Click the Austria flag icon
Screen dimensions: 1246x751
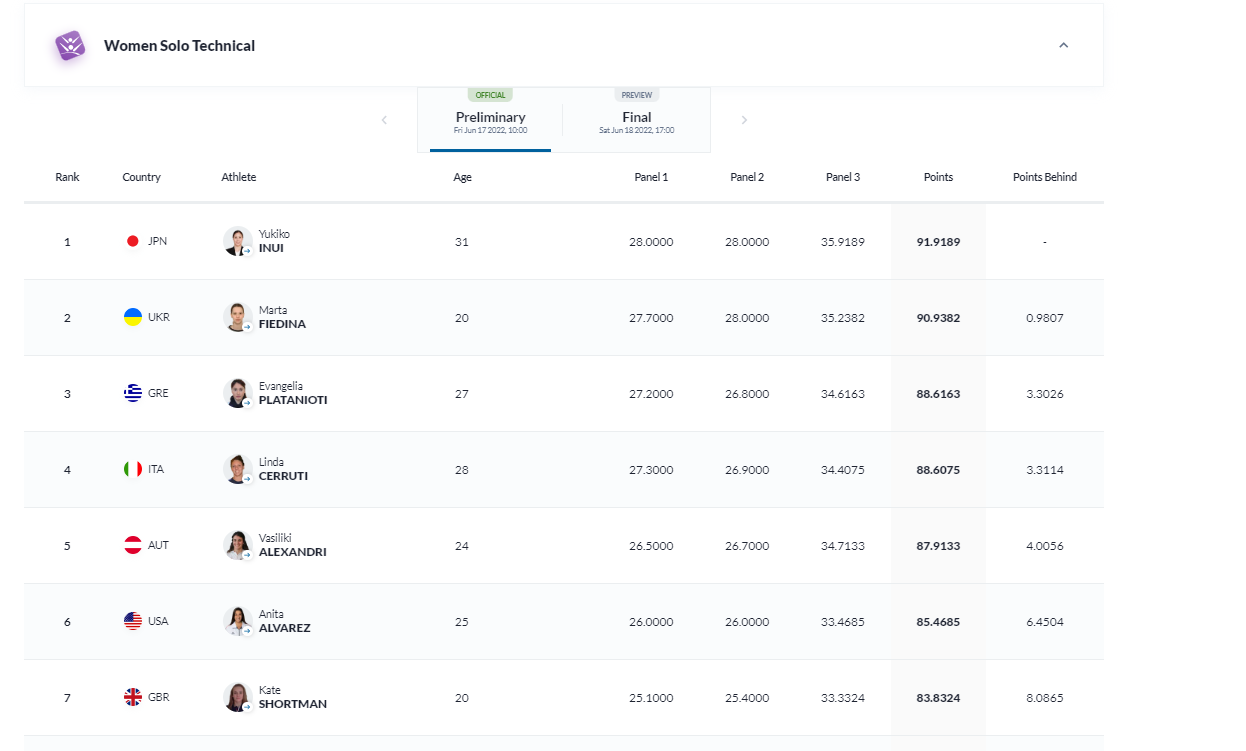133,545
